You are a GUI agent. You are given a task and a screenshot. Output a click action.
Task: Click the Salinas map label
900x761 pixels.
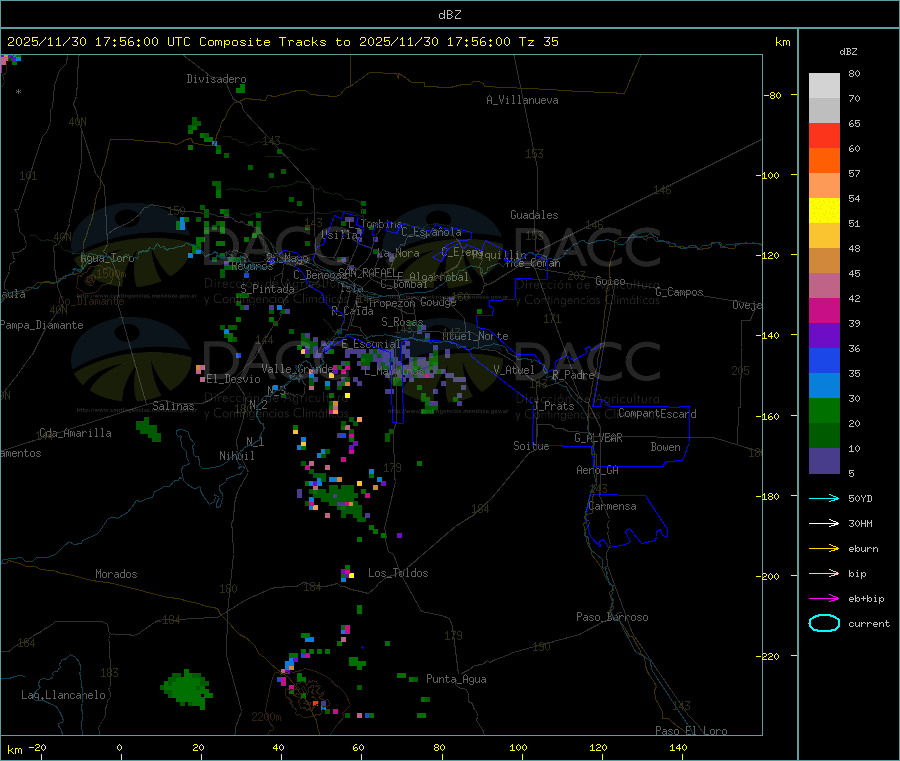point(173,406)
